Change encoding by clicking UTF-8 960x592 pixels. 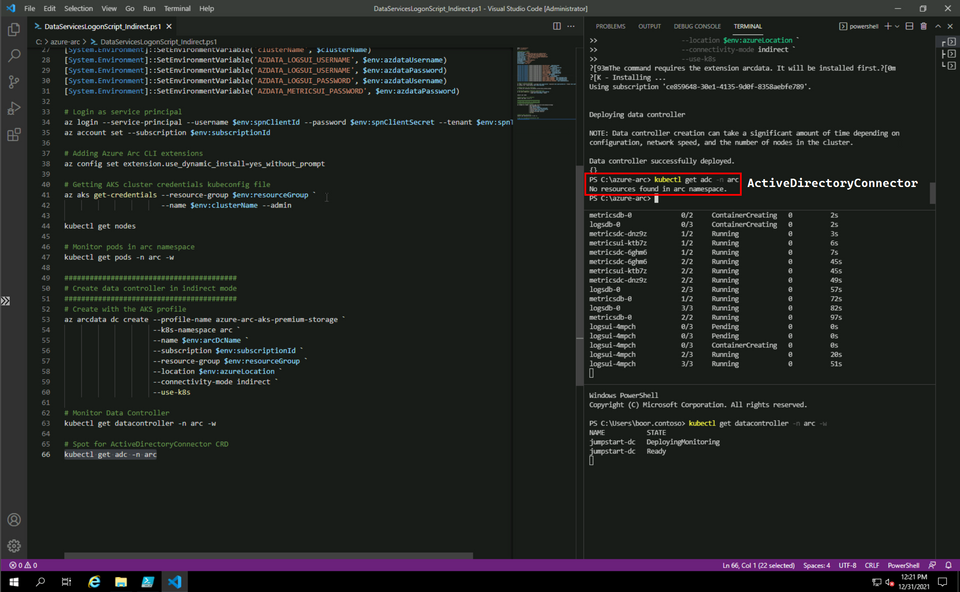tap(847, 565)
